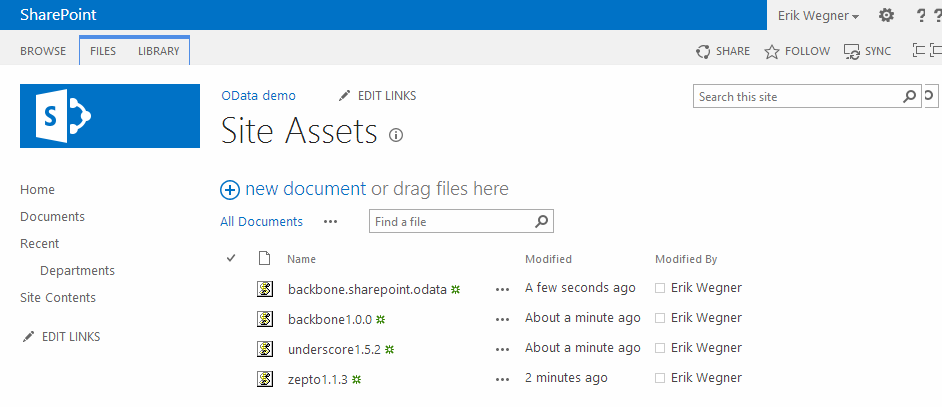The height and width of the screenshot is (407, 942).
Task: Click the SharePoint site logo
Action: point(110,116)
